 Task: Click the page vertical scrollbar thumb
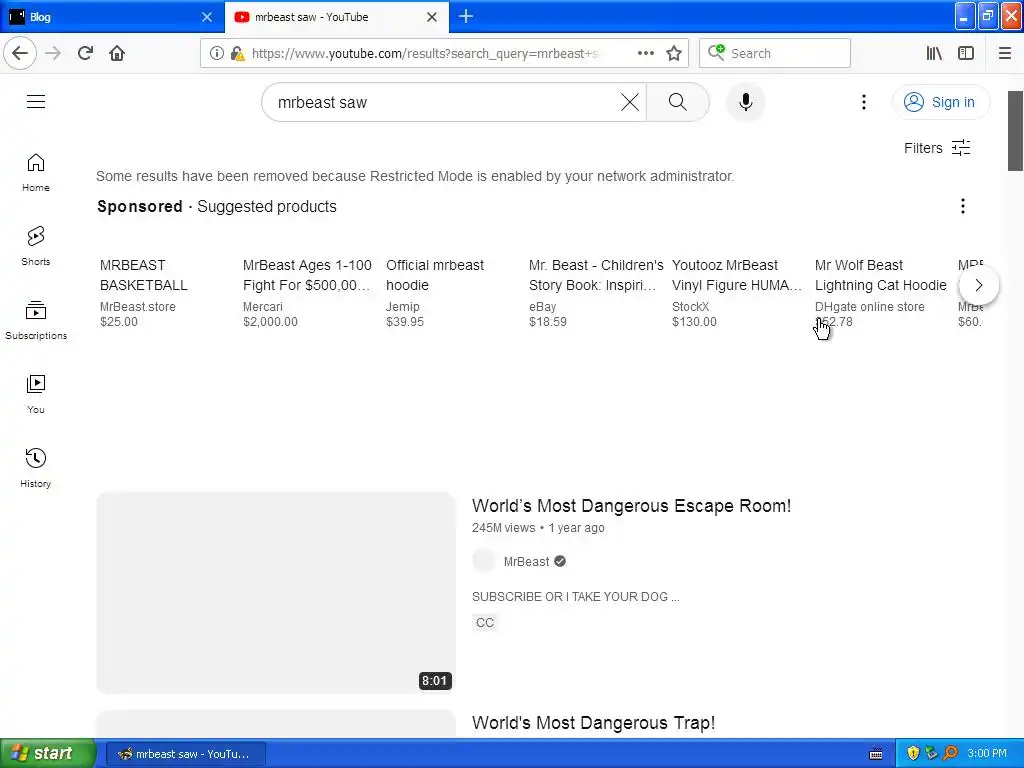click(1016, 131)
